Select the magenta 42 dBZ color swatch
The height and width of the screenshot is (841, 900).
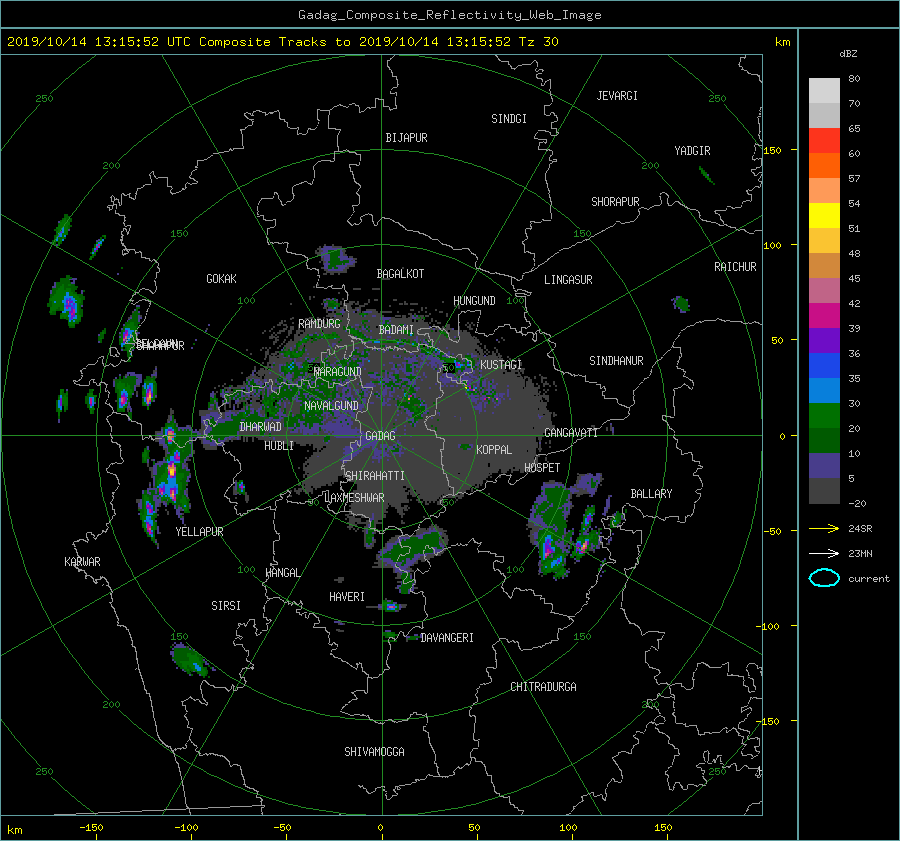coord(824,315)
